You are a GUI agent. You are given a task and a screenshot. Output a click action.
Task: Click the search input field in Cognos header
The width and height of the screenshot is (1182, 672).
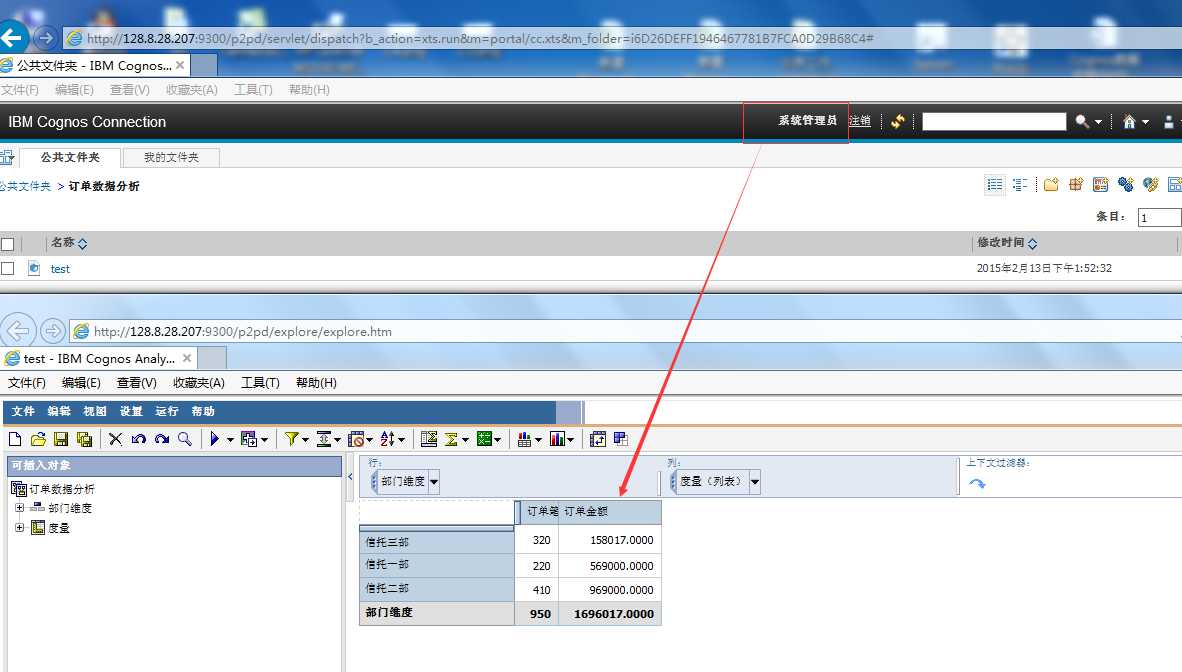(994, 121)
